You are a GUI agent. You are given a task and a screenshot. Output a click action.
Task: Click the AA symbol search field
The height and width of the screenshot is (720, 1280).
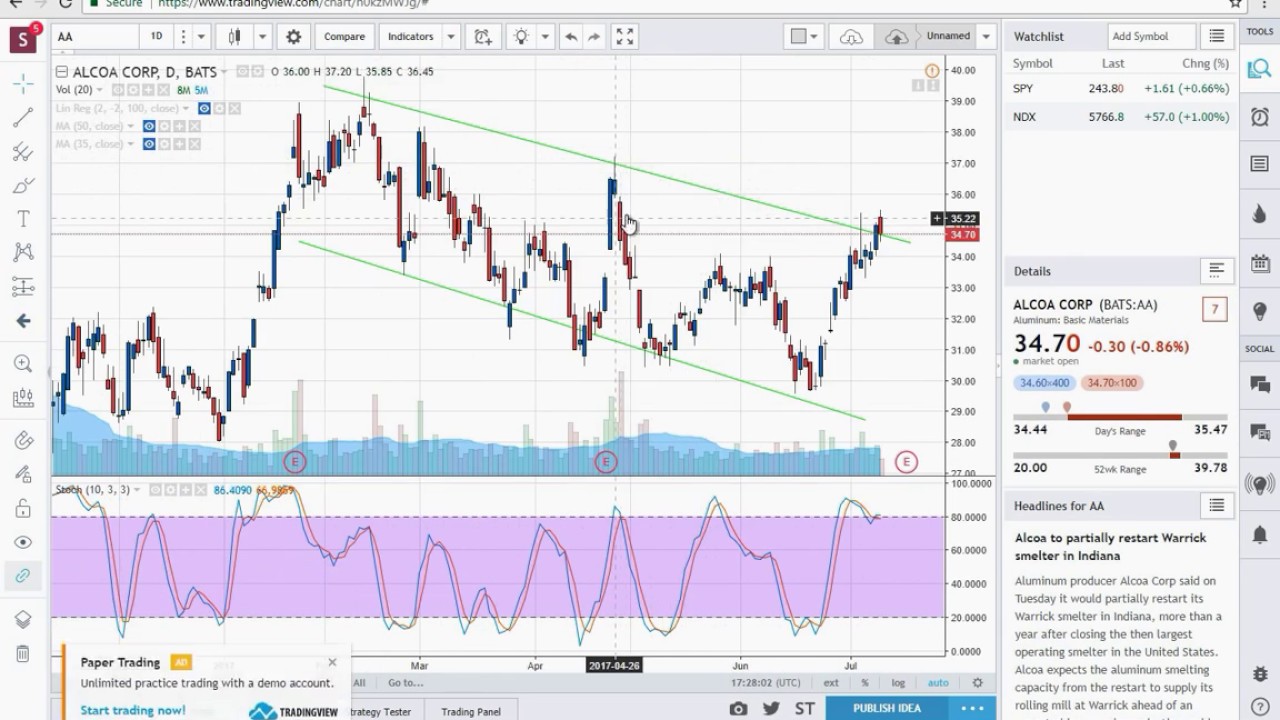95,37
